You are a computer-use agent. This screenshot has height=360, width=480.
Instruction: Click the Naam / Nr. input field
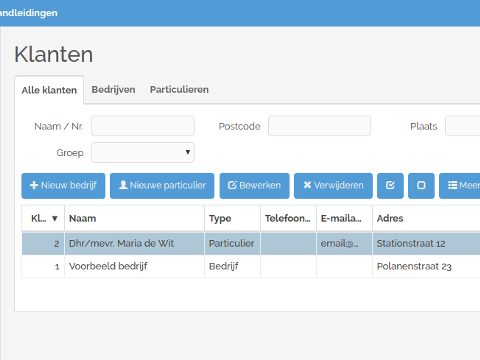coord(143,126)
